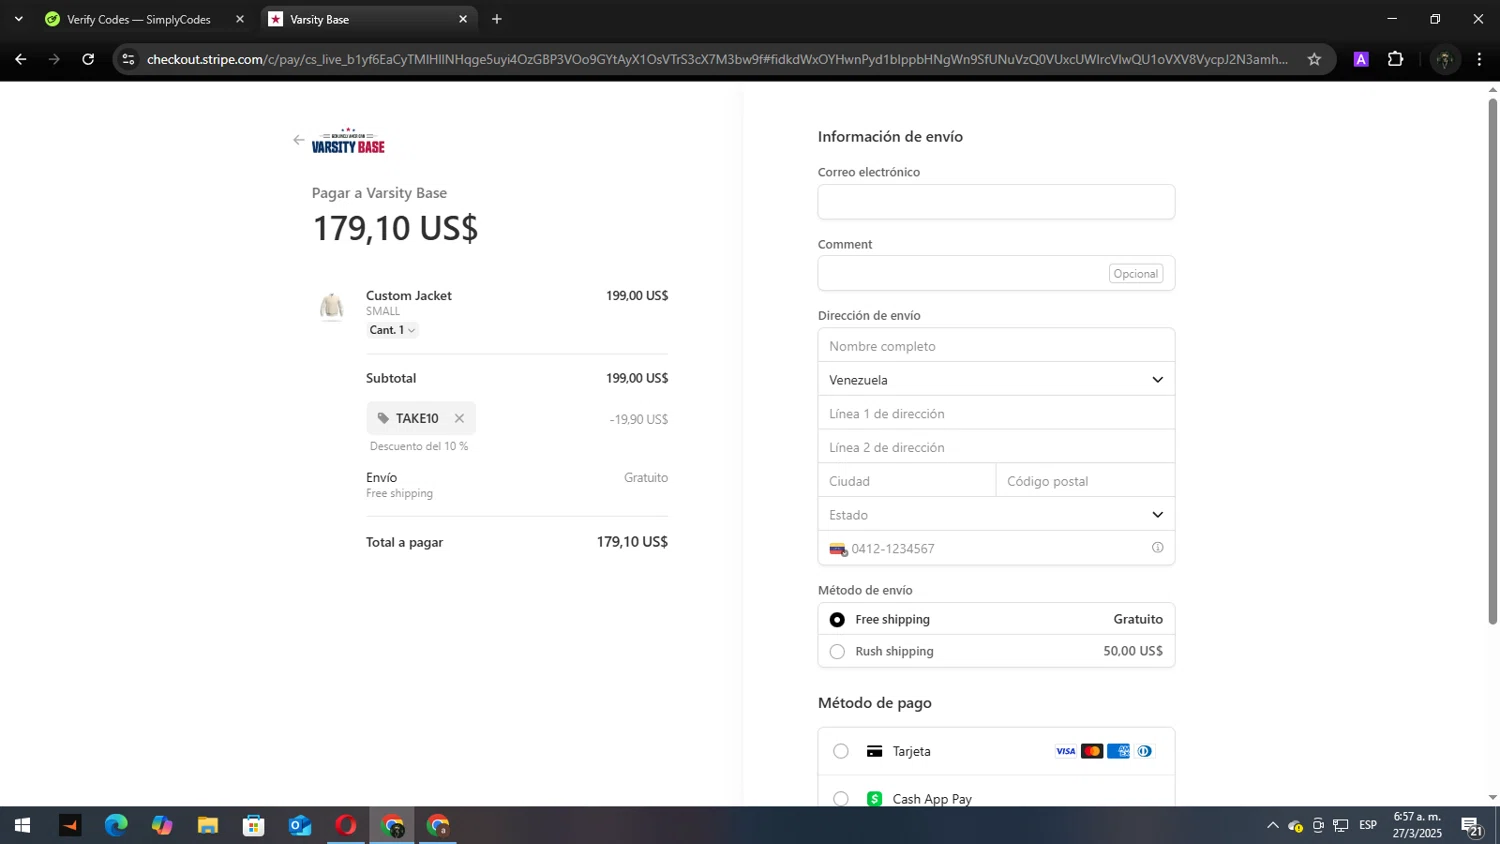
Task: Click the Comment input field
Action: pos(996,273)
